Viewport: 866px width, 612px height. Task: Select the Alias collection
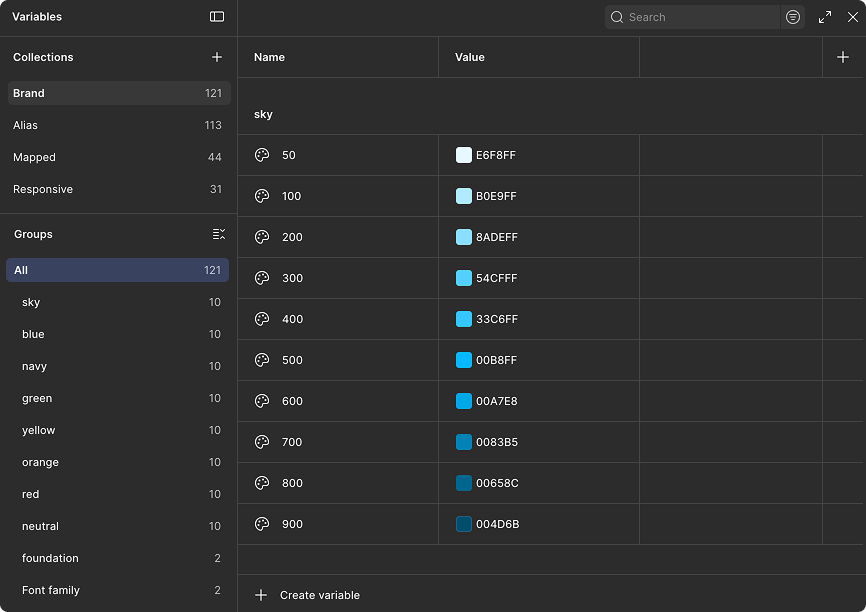pos(119,125)
